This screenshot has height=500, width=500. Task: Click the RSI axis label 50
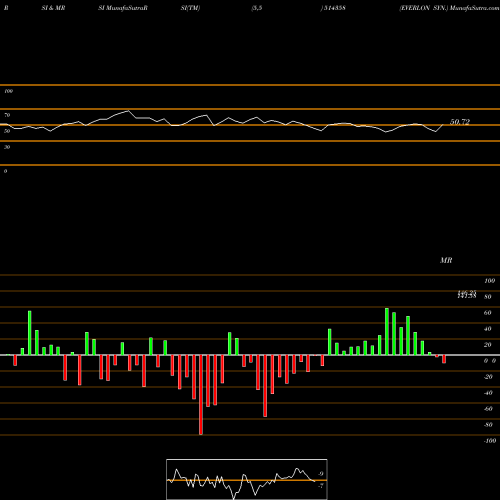(x=7, y=131)
